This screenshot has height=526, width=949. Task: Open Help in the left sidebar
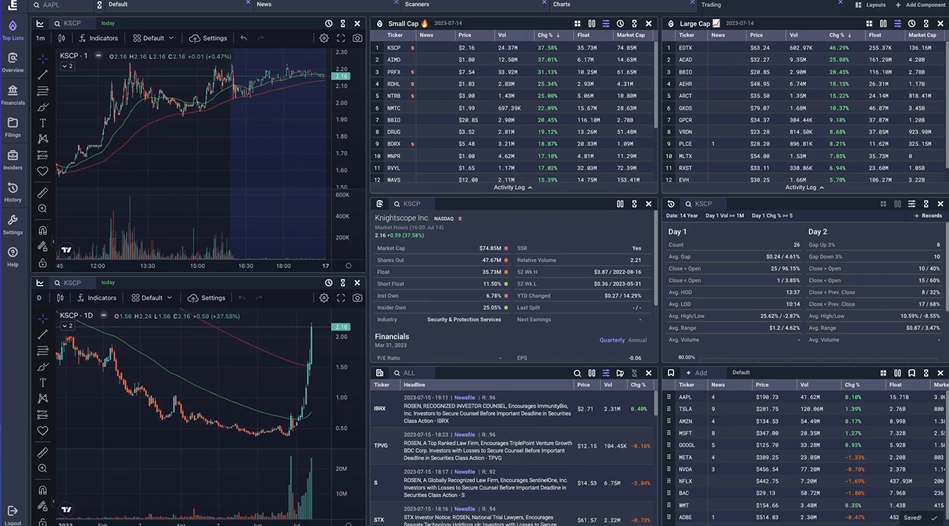click(13, 257)
